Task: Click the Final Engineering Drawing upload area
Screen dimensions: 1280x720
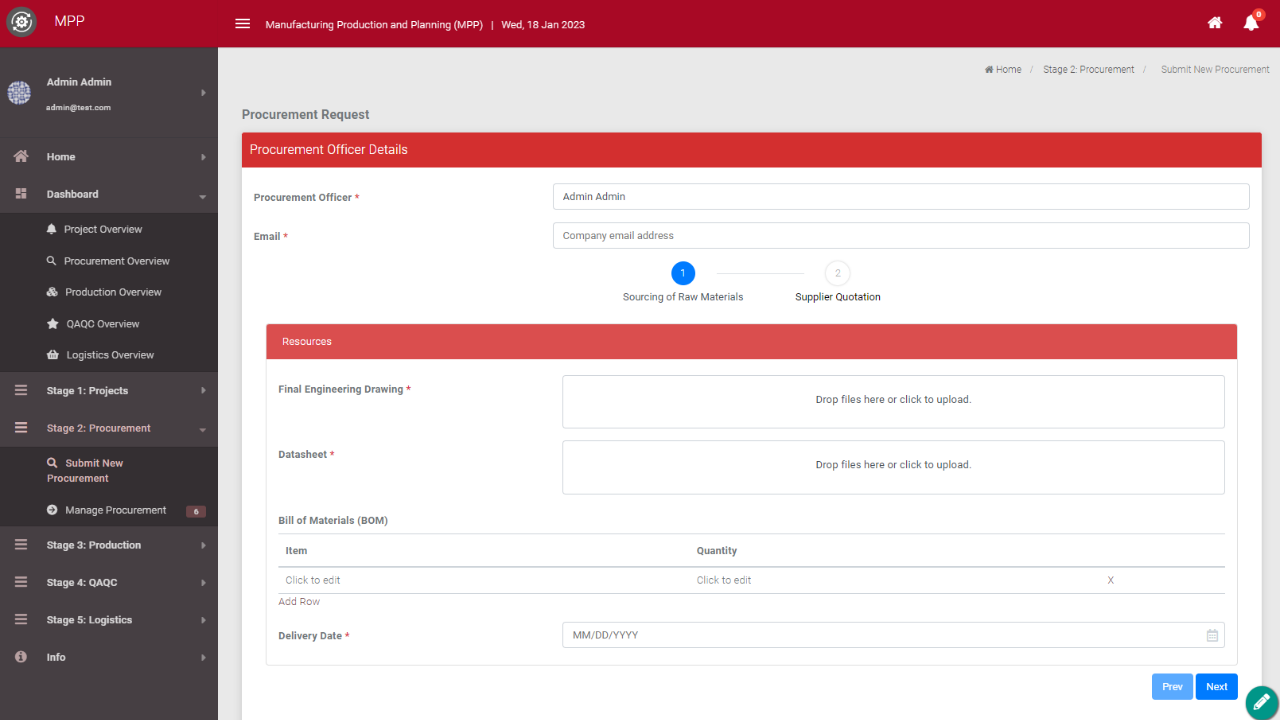Action: (x=893, y=401)
